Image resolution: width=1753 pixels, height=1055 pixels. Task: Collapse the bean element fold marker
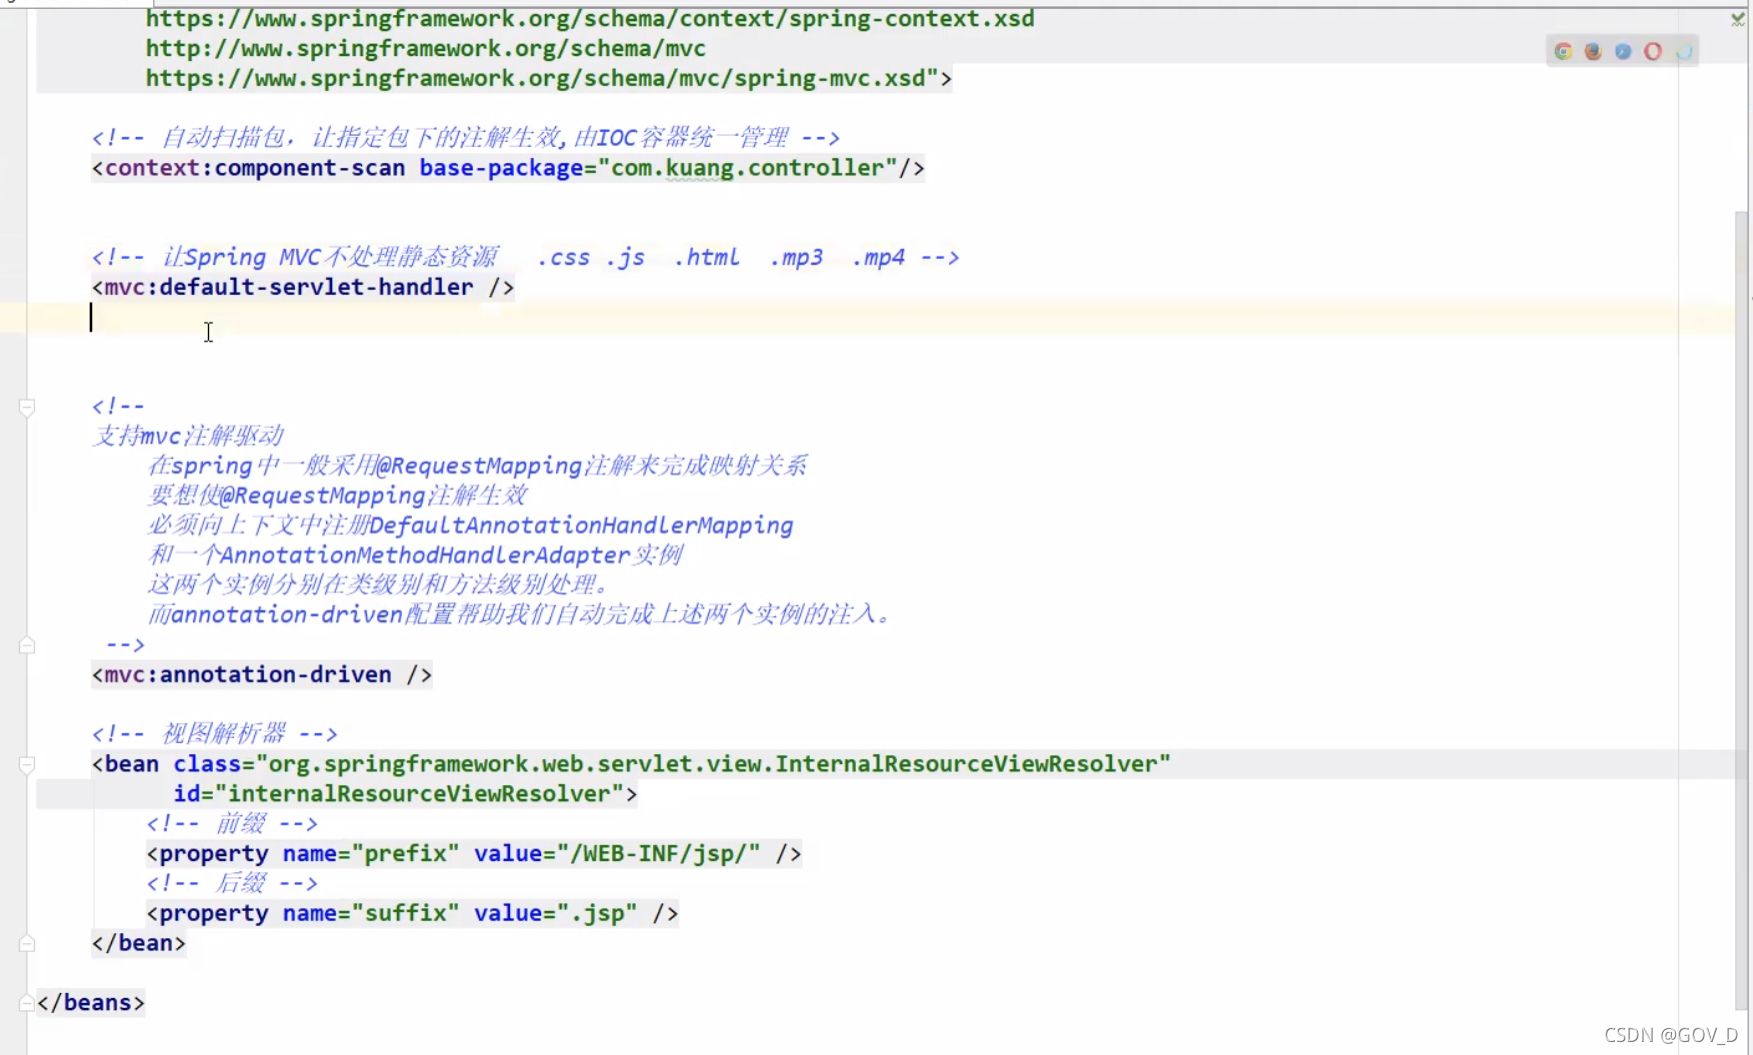coord(27,765)
